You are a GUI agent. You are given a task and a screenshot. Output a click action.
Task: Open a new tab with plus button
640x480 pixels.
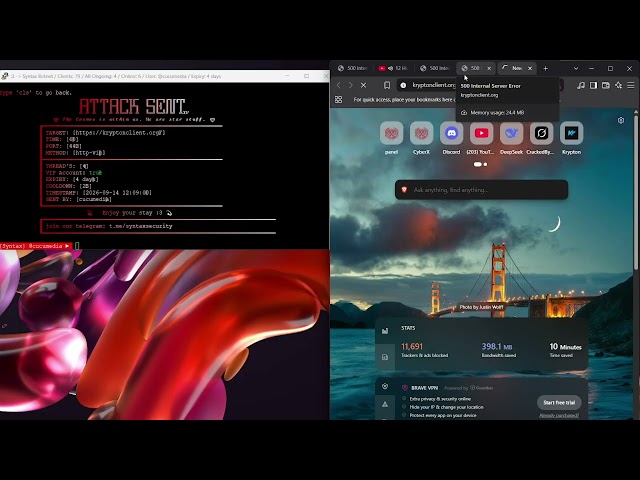545,69
